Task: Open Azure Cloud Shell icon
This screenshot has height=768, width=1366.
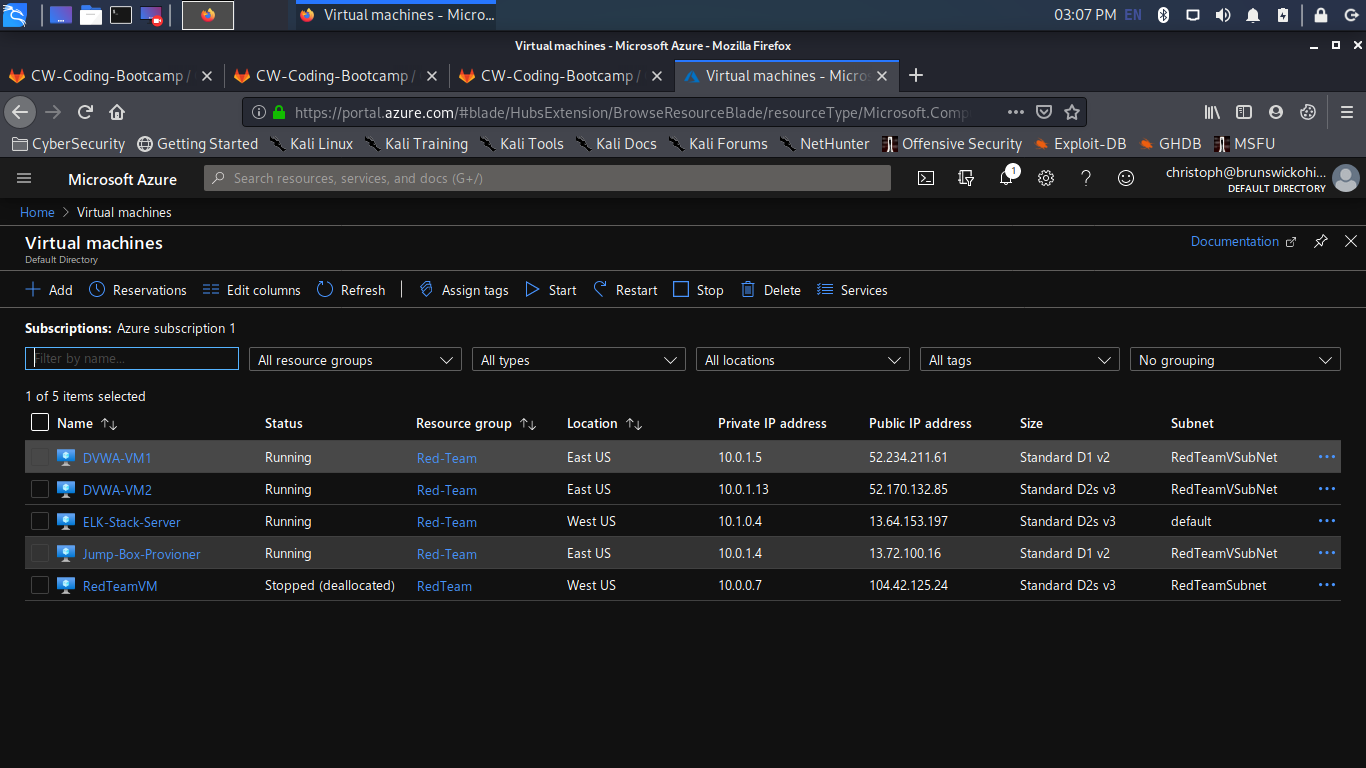Action: (x=926, y=178)
